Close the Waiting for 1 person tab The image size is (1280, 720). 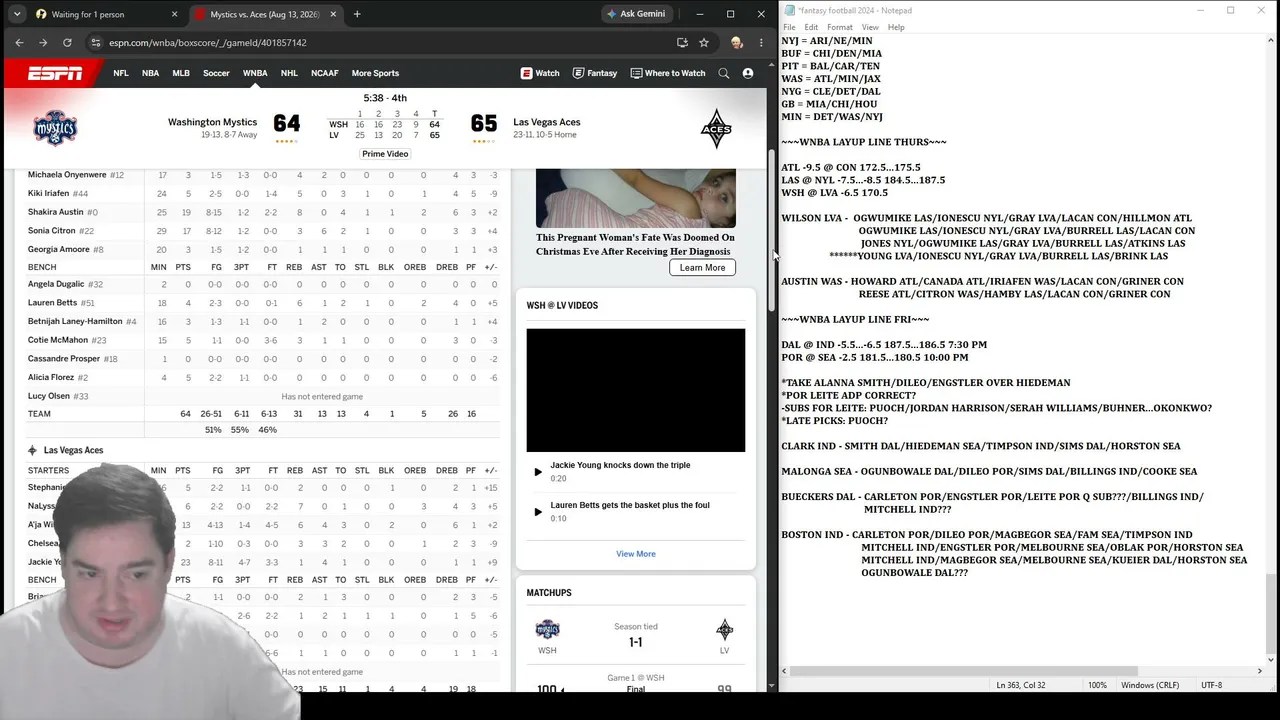coord(174,14)
